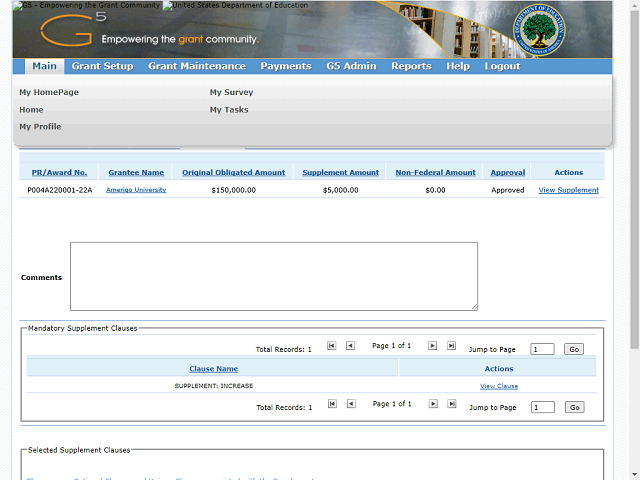Select My Profile submenu item
Viewport: 640px width, 480px height.
point(40,127)
